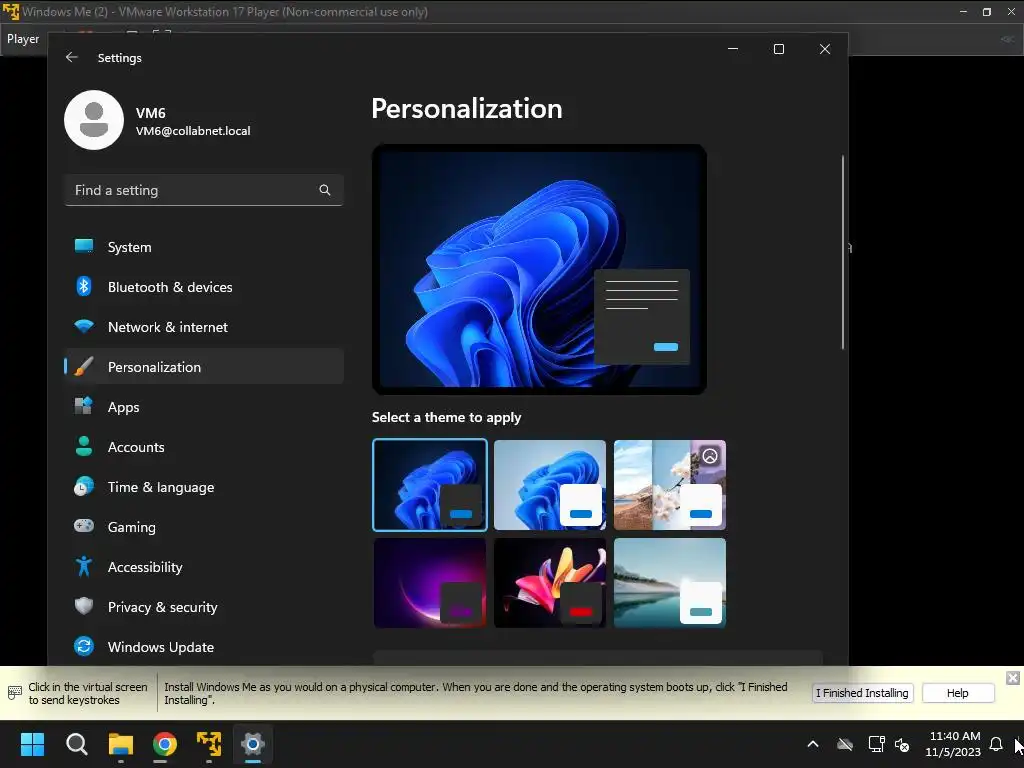Apply the spotlight landscape flower theme
The height and width of the screenshot is (768, 1024).
pos(669,485)
